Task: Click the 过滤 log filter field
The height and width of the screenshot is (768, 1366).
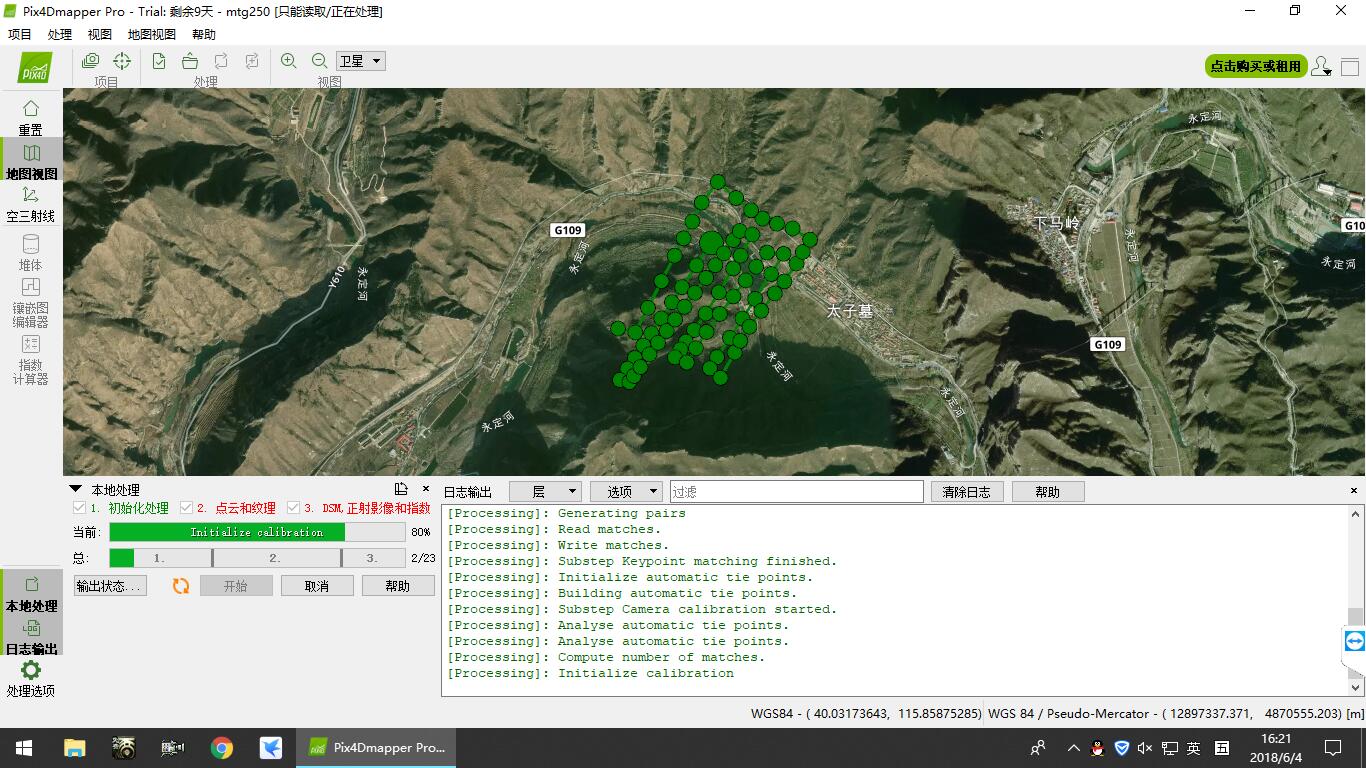Action: point(797,491)
